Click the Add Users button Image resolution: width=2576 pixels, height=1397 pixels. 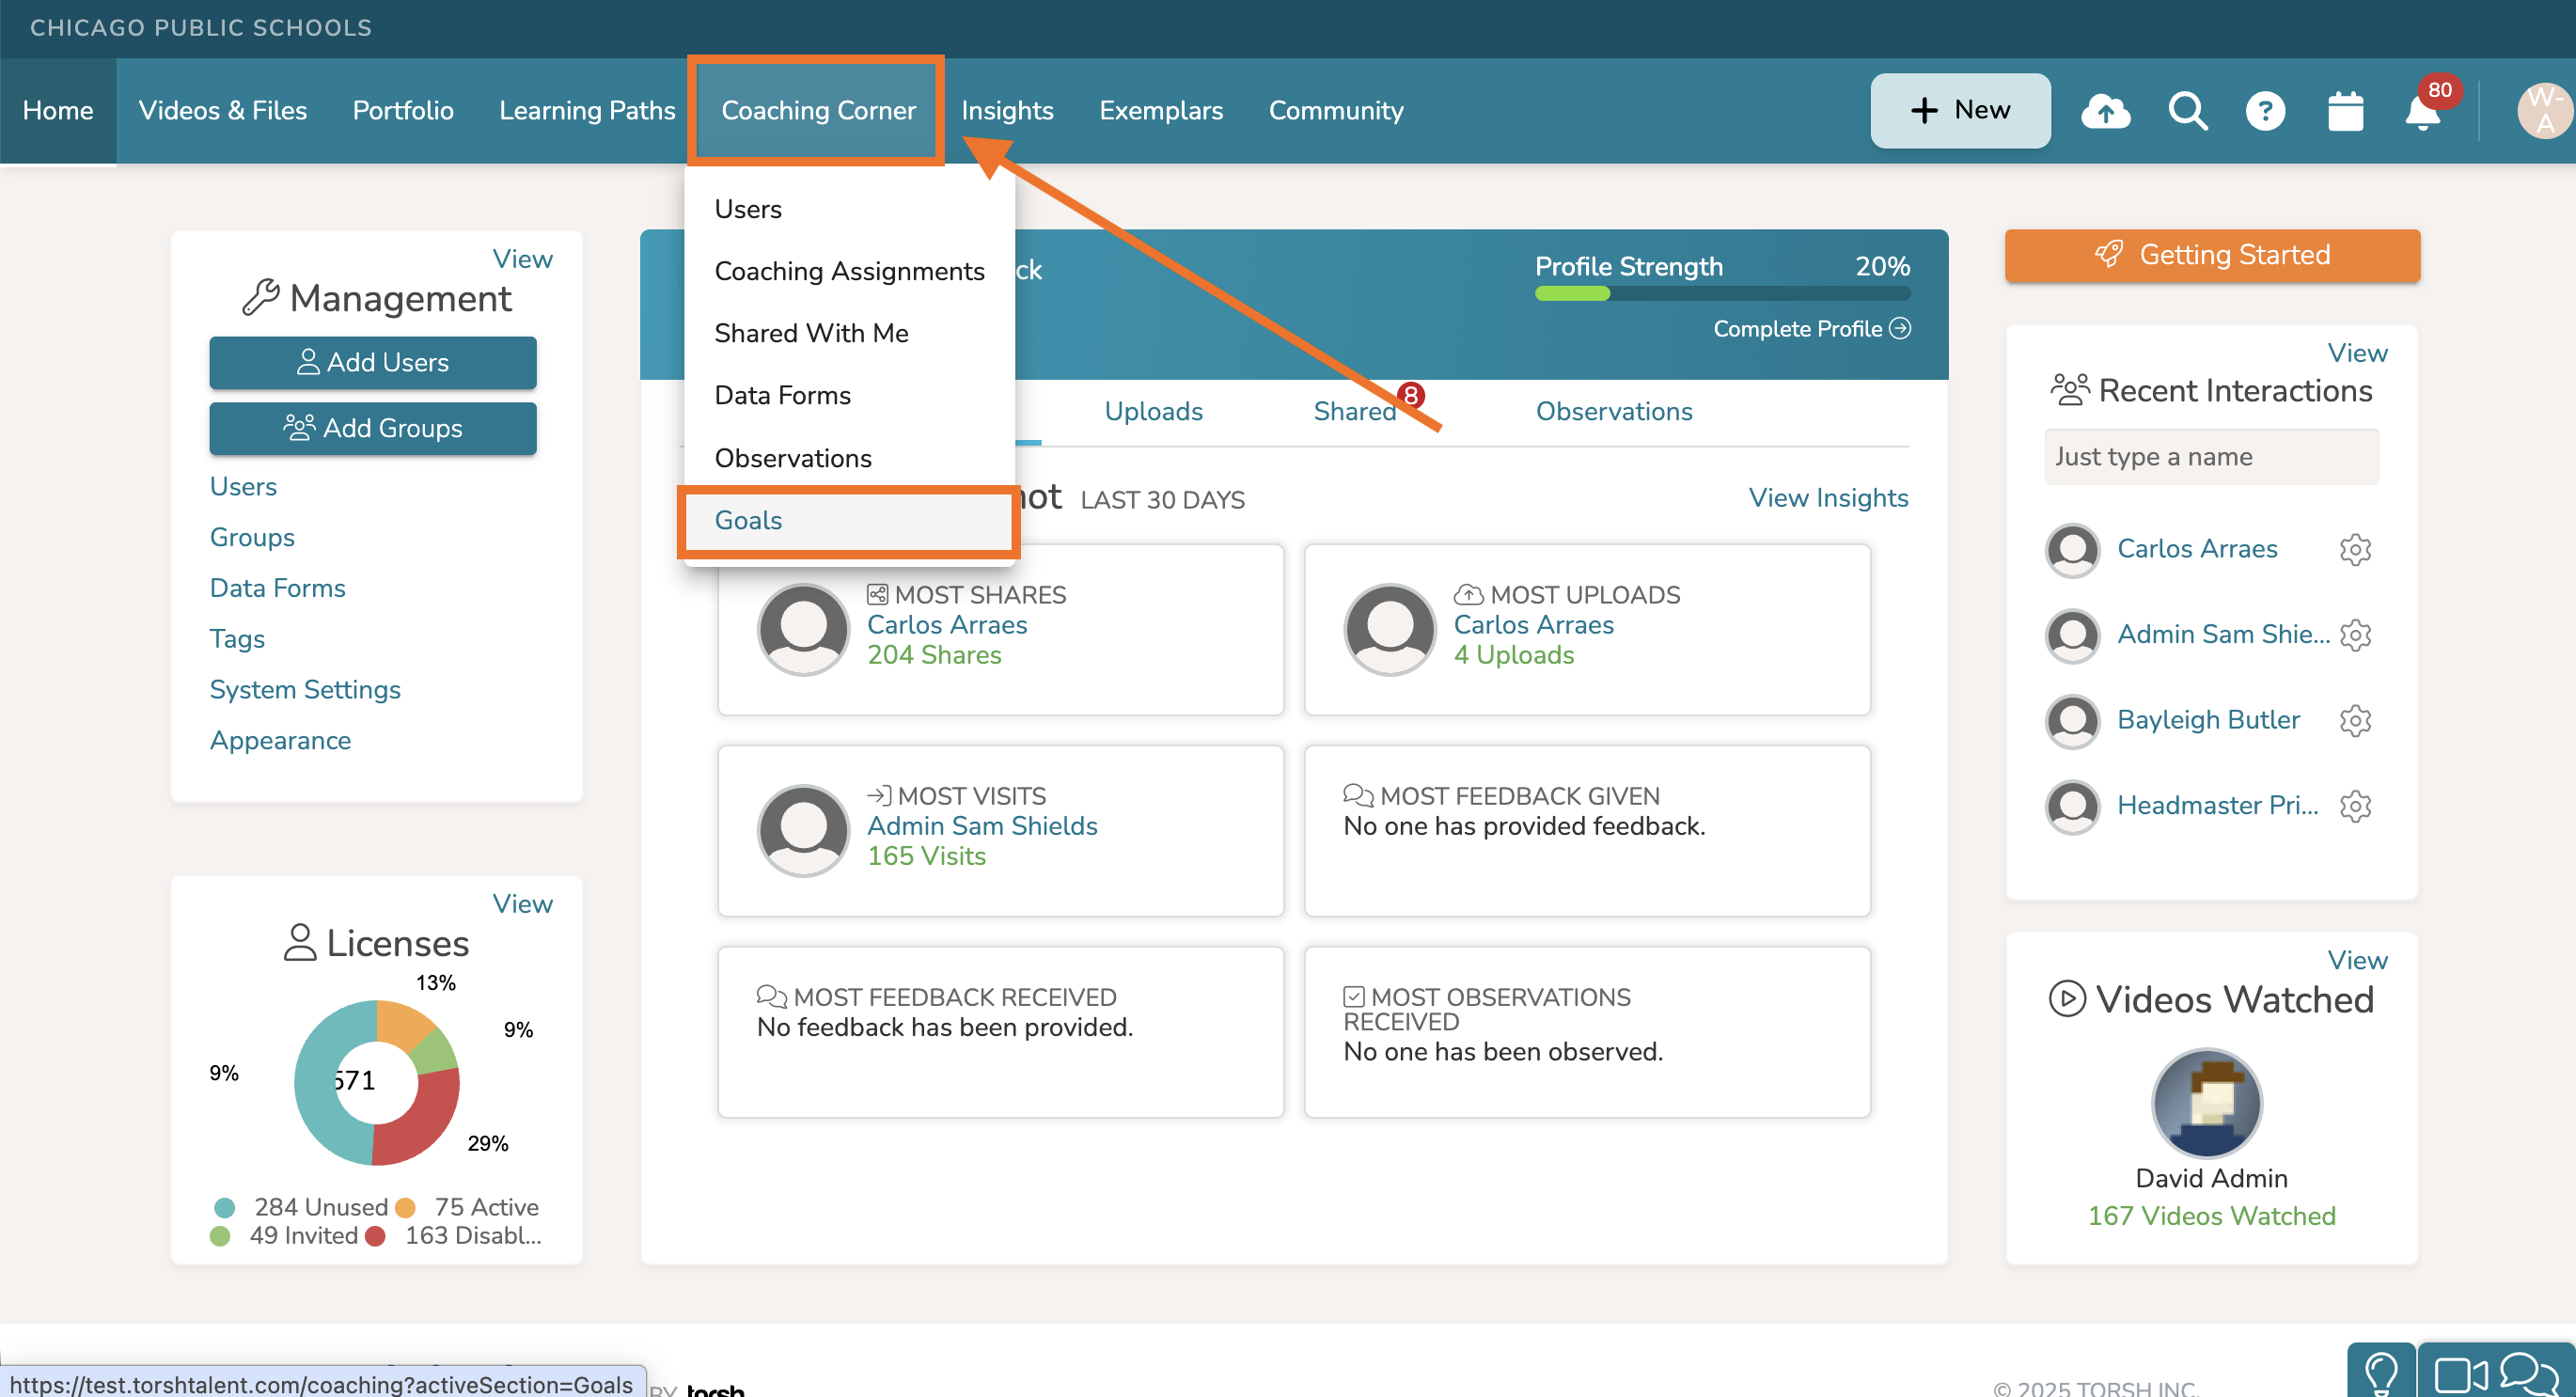[x=372, y=362]
